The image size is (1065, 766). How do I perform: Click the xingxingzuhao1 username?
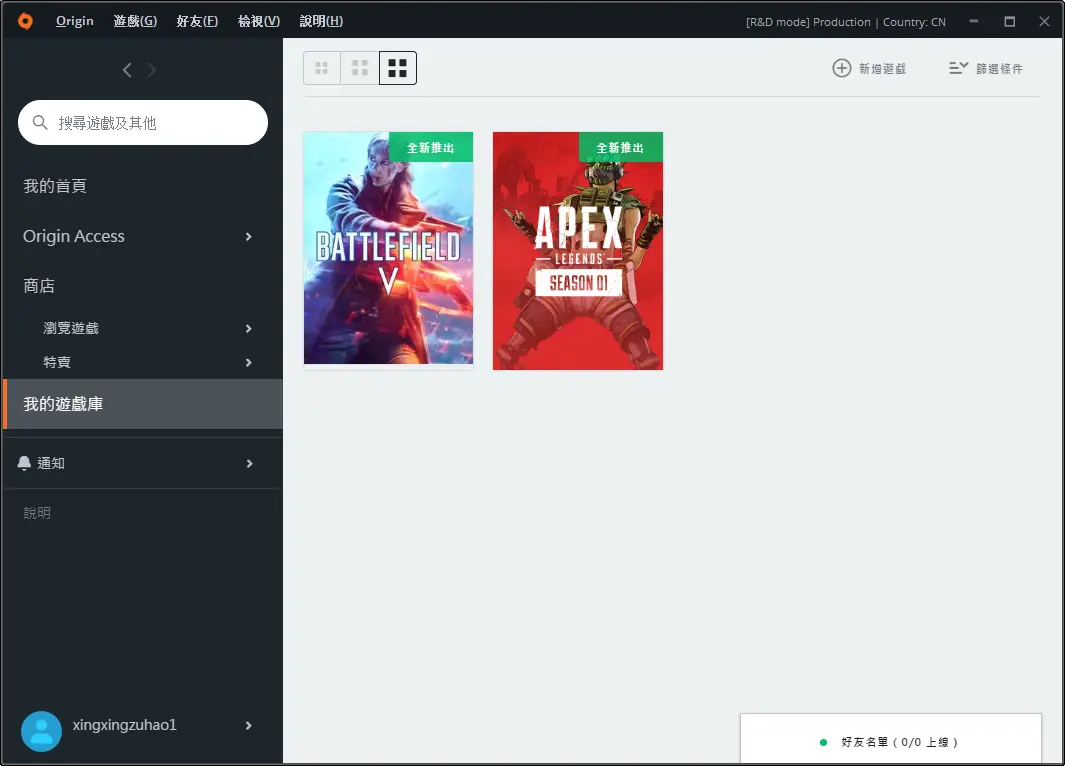coord(125,725)
